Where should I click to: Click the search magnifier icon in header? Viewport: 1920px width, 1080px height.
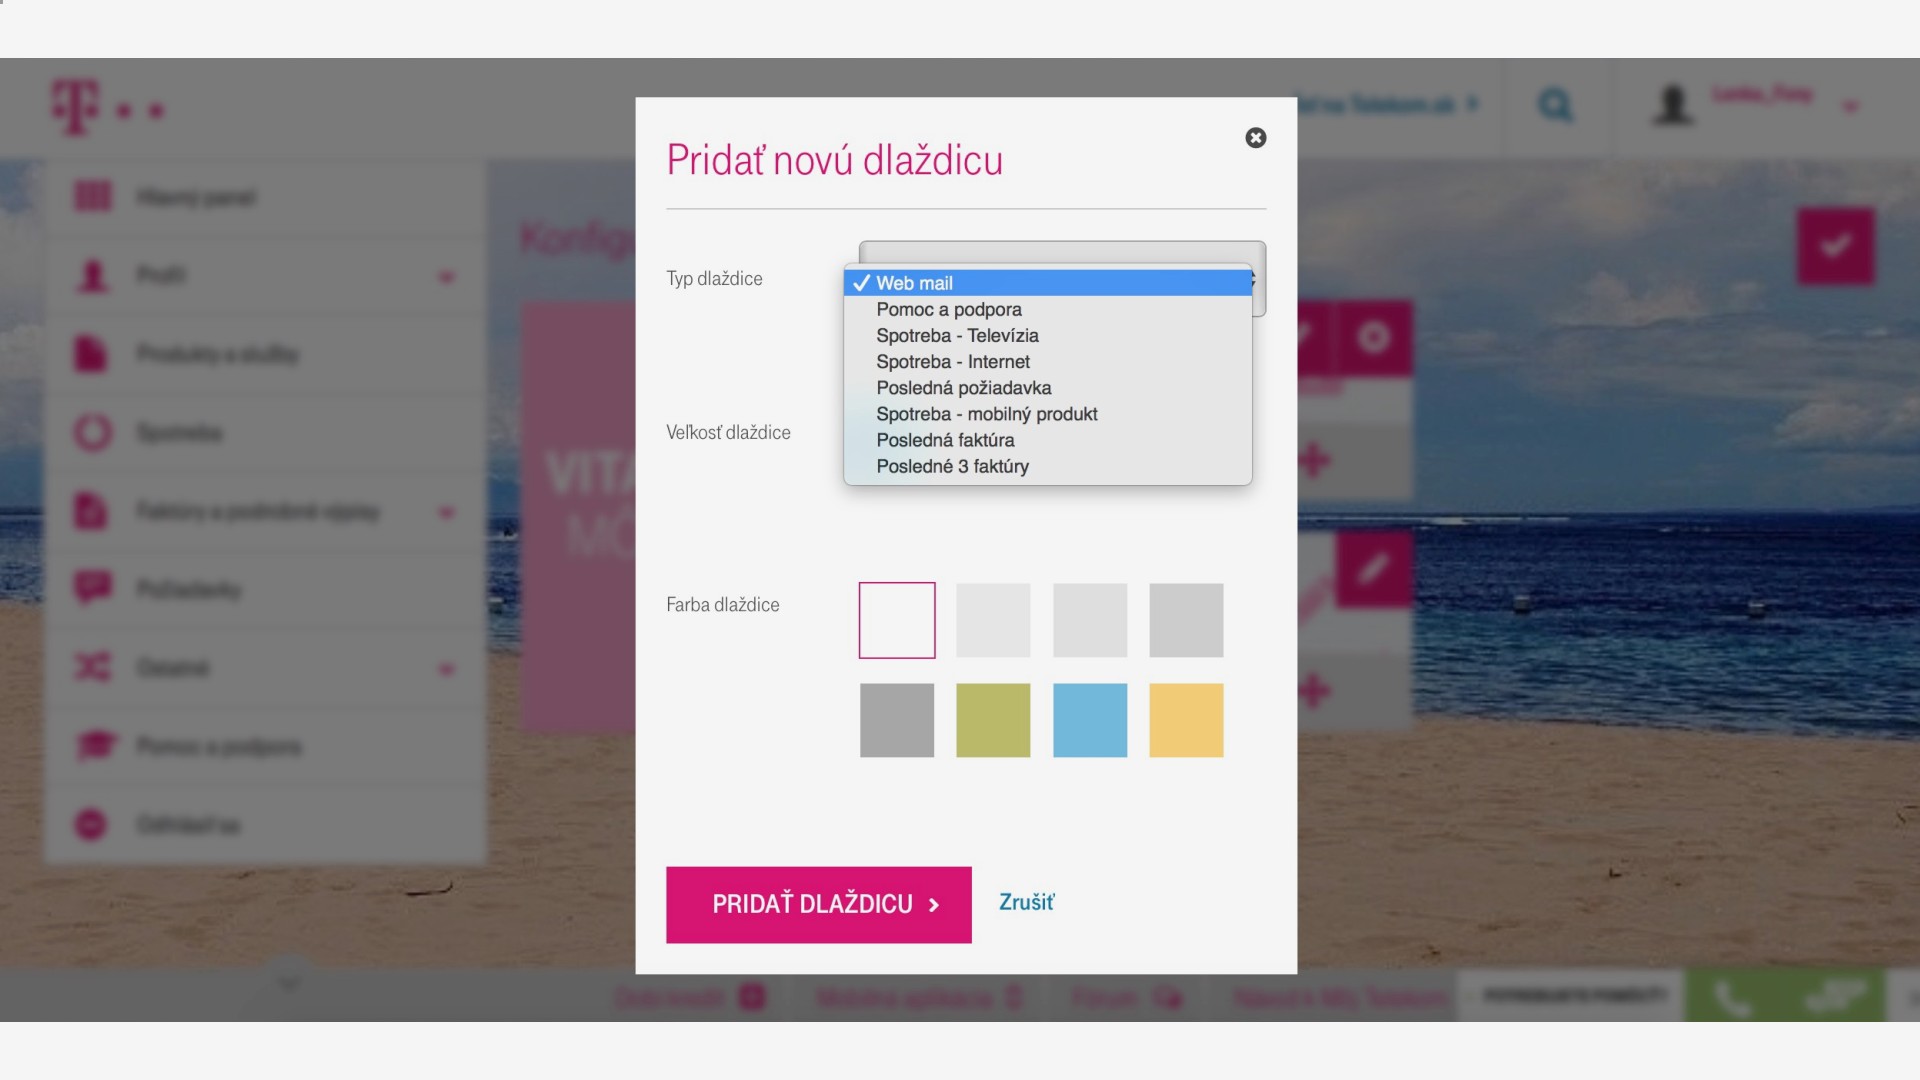1554,105
